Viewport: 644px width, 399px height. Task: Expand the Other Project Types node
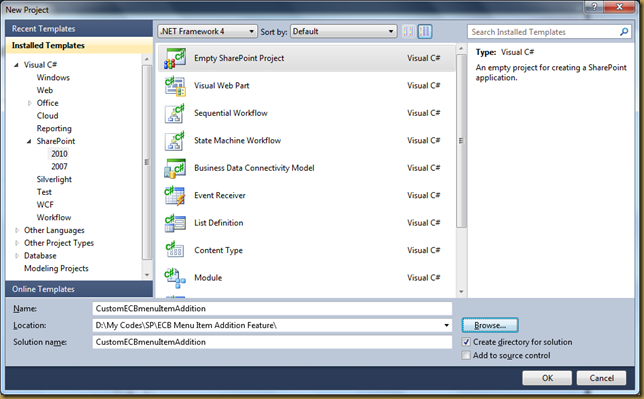point(17,243)
